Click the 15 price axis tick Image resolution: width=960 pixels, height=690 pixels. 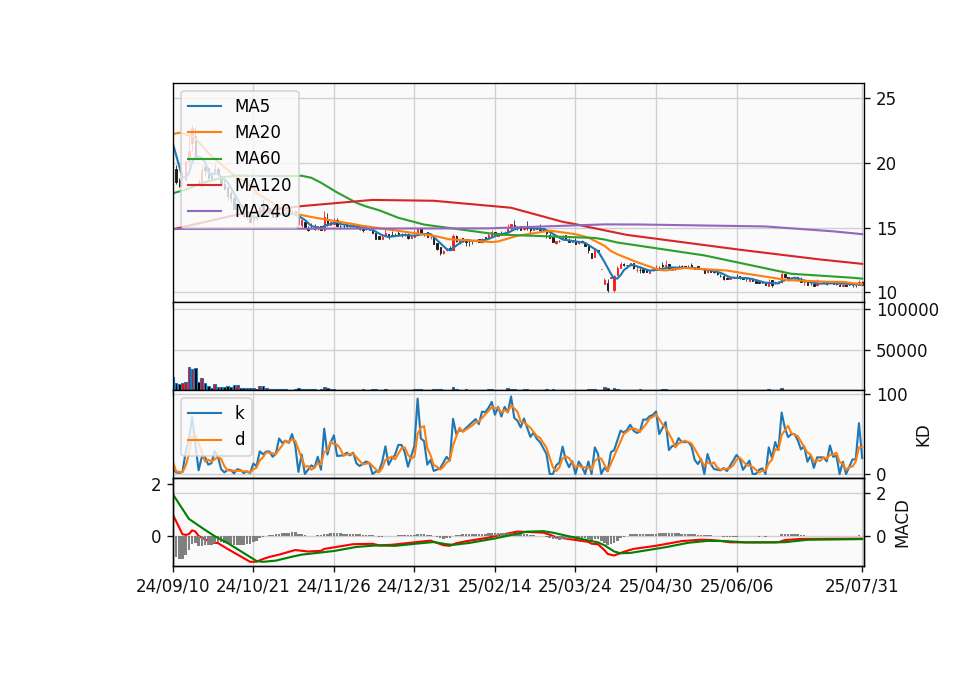point(885,229)
